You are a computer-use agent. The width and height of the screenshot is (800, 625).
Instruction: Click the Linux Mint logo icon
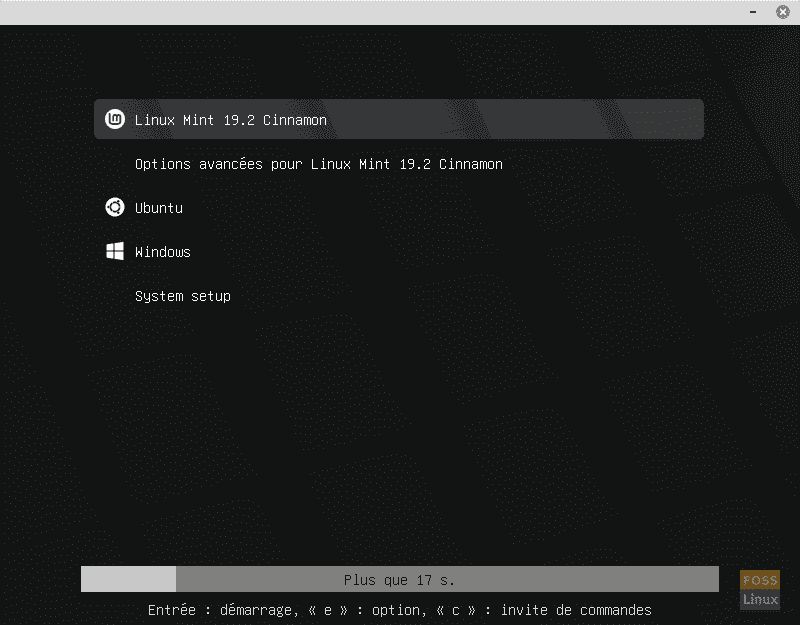[x=115, y=119]
